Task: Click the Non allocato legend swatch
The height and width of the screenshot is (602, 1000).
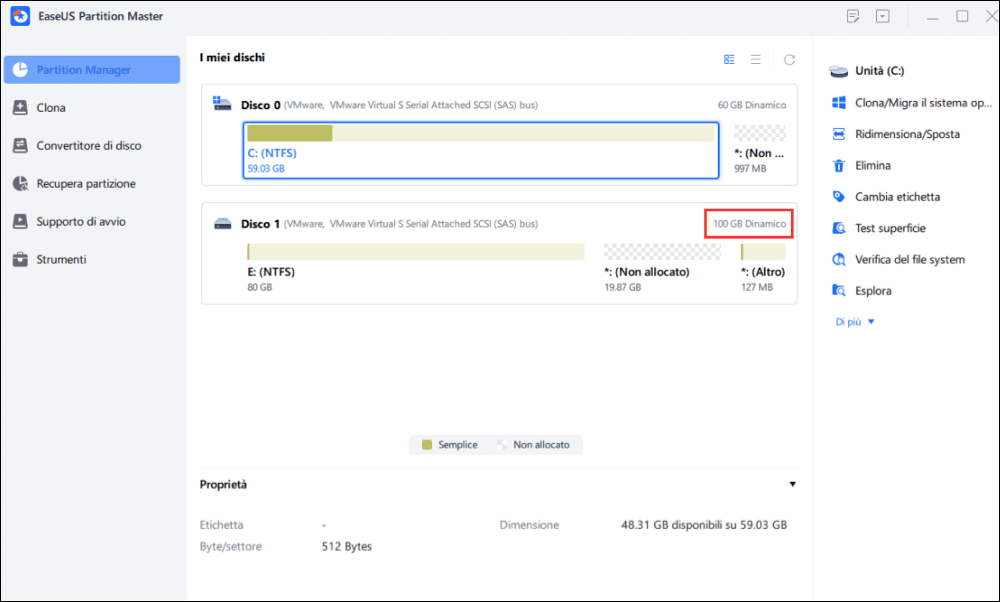Action: [x=503, y=444]
